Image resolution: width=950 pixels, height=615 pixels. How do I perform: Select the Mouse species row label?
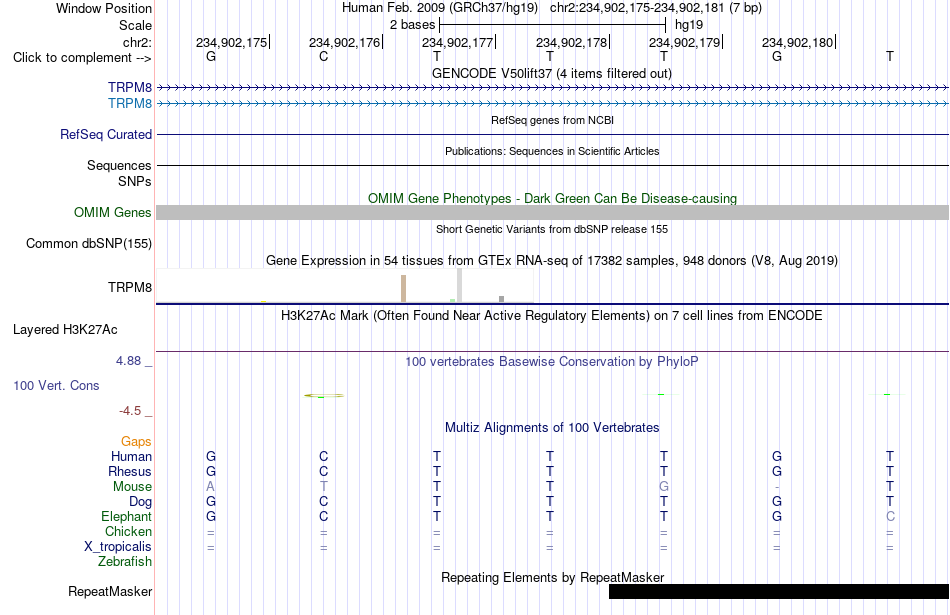pyautogui.click(x=132, y=487)
